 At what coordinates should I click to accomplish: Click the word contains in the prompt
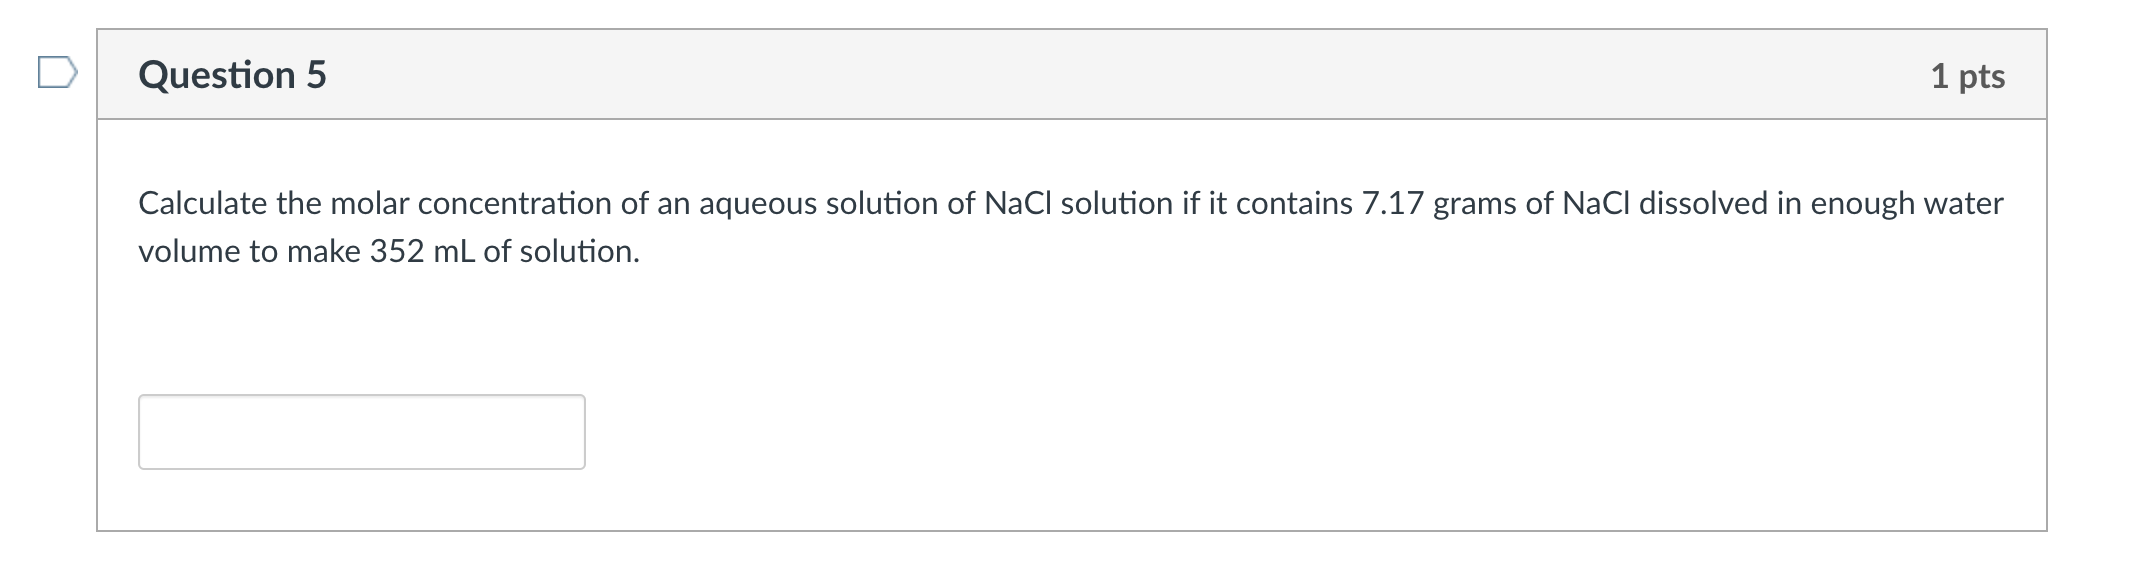coord(1294,203)
